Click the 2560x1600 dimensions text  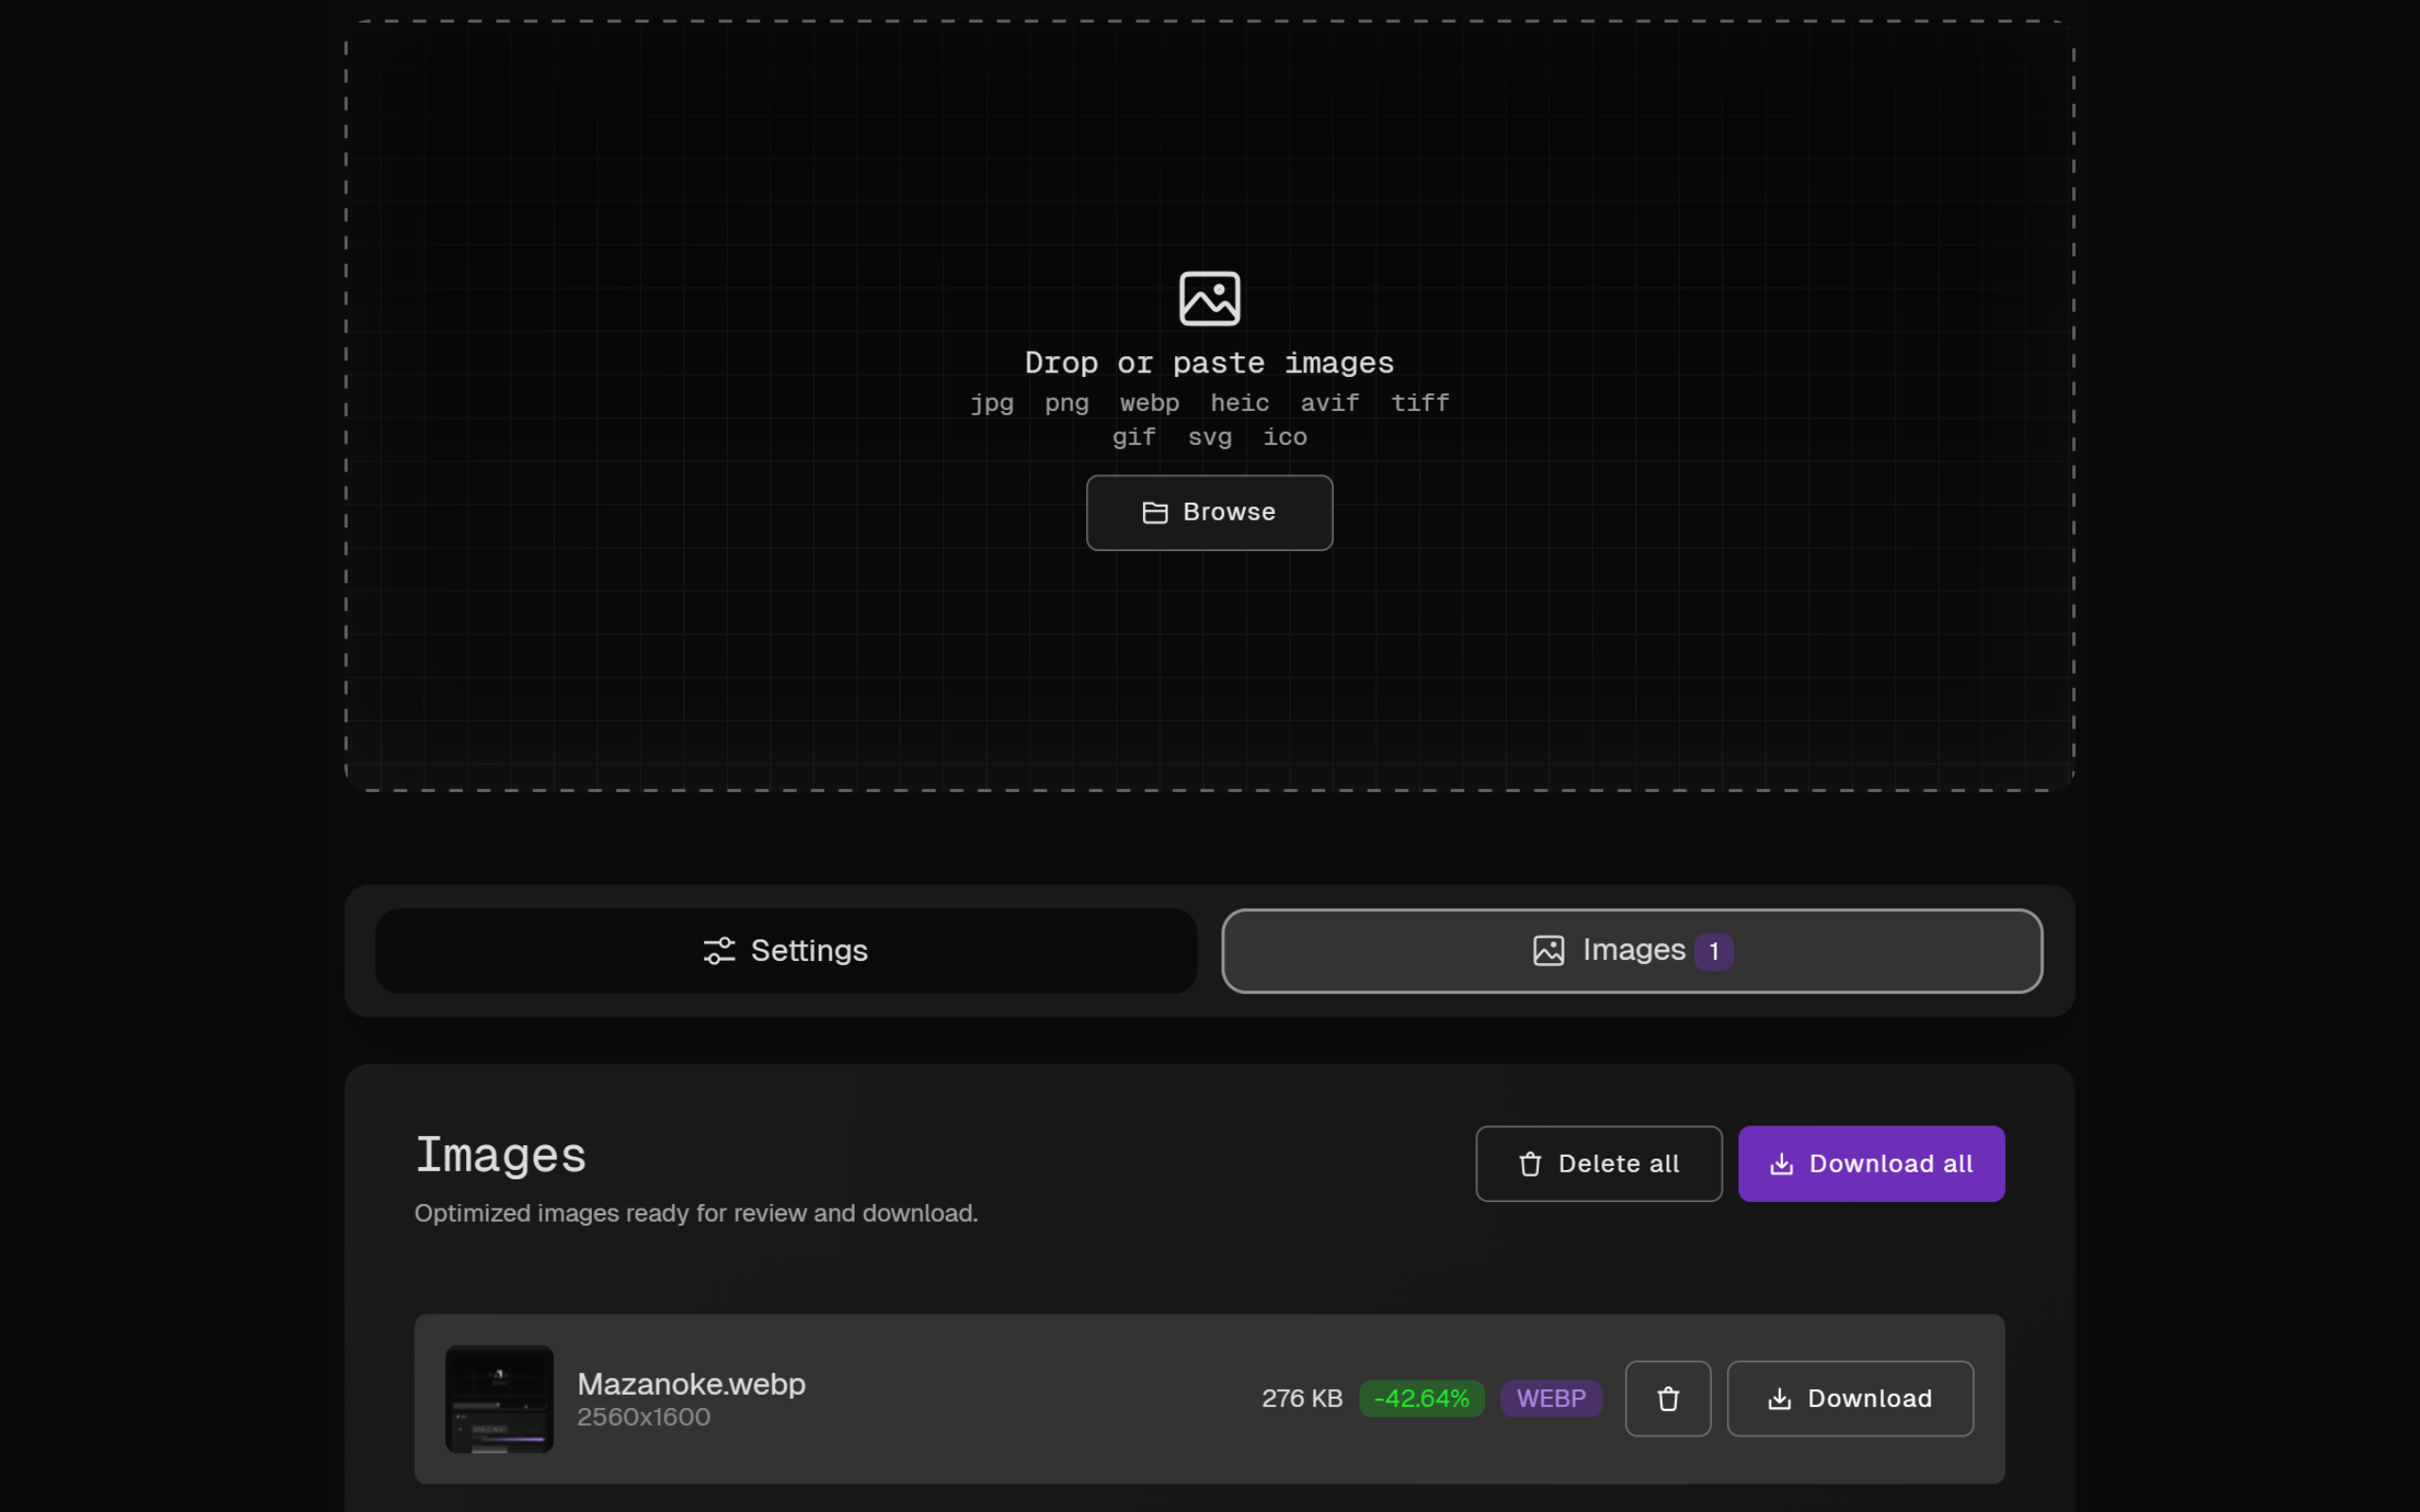[x=643, y=1417]
